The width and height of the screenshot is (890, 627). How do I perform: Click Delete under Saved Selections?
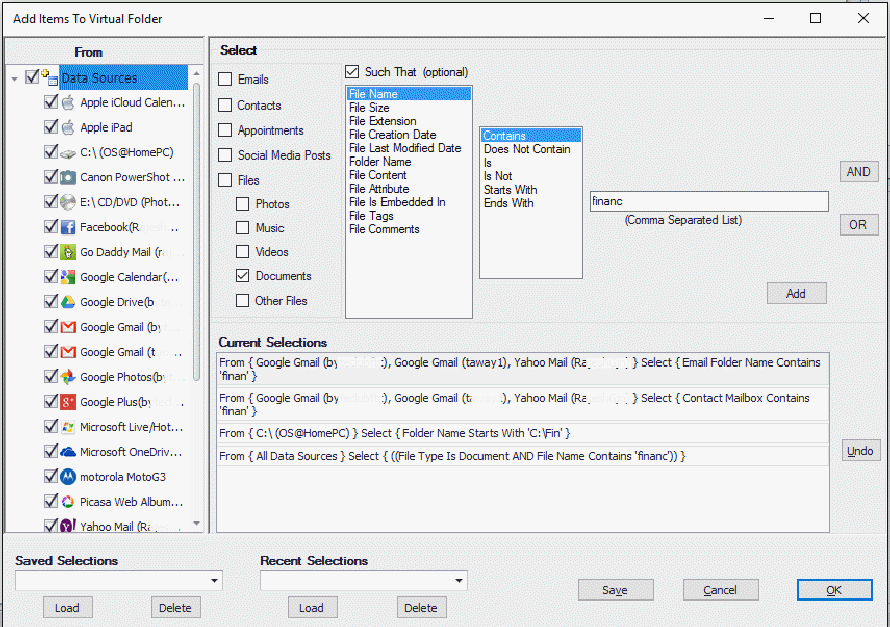tap(175, 608)
